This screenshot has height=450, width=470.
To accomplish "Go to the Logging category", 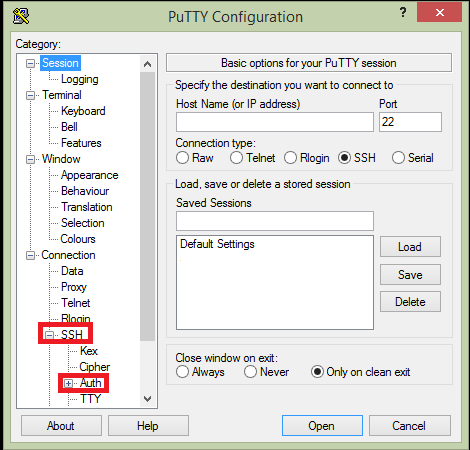I will (x=80, y=79).
